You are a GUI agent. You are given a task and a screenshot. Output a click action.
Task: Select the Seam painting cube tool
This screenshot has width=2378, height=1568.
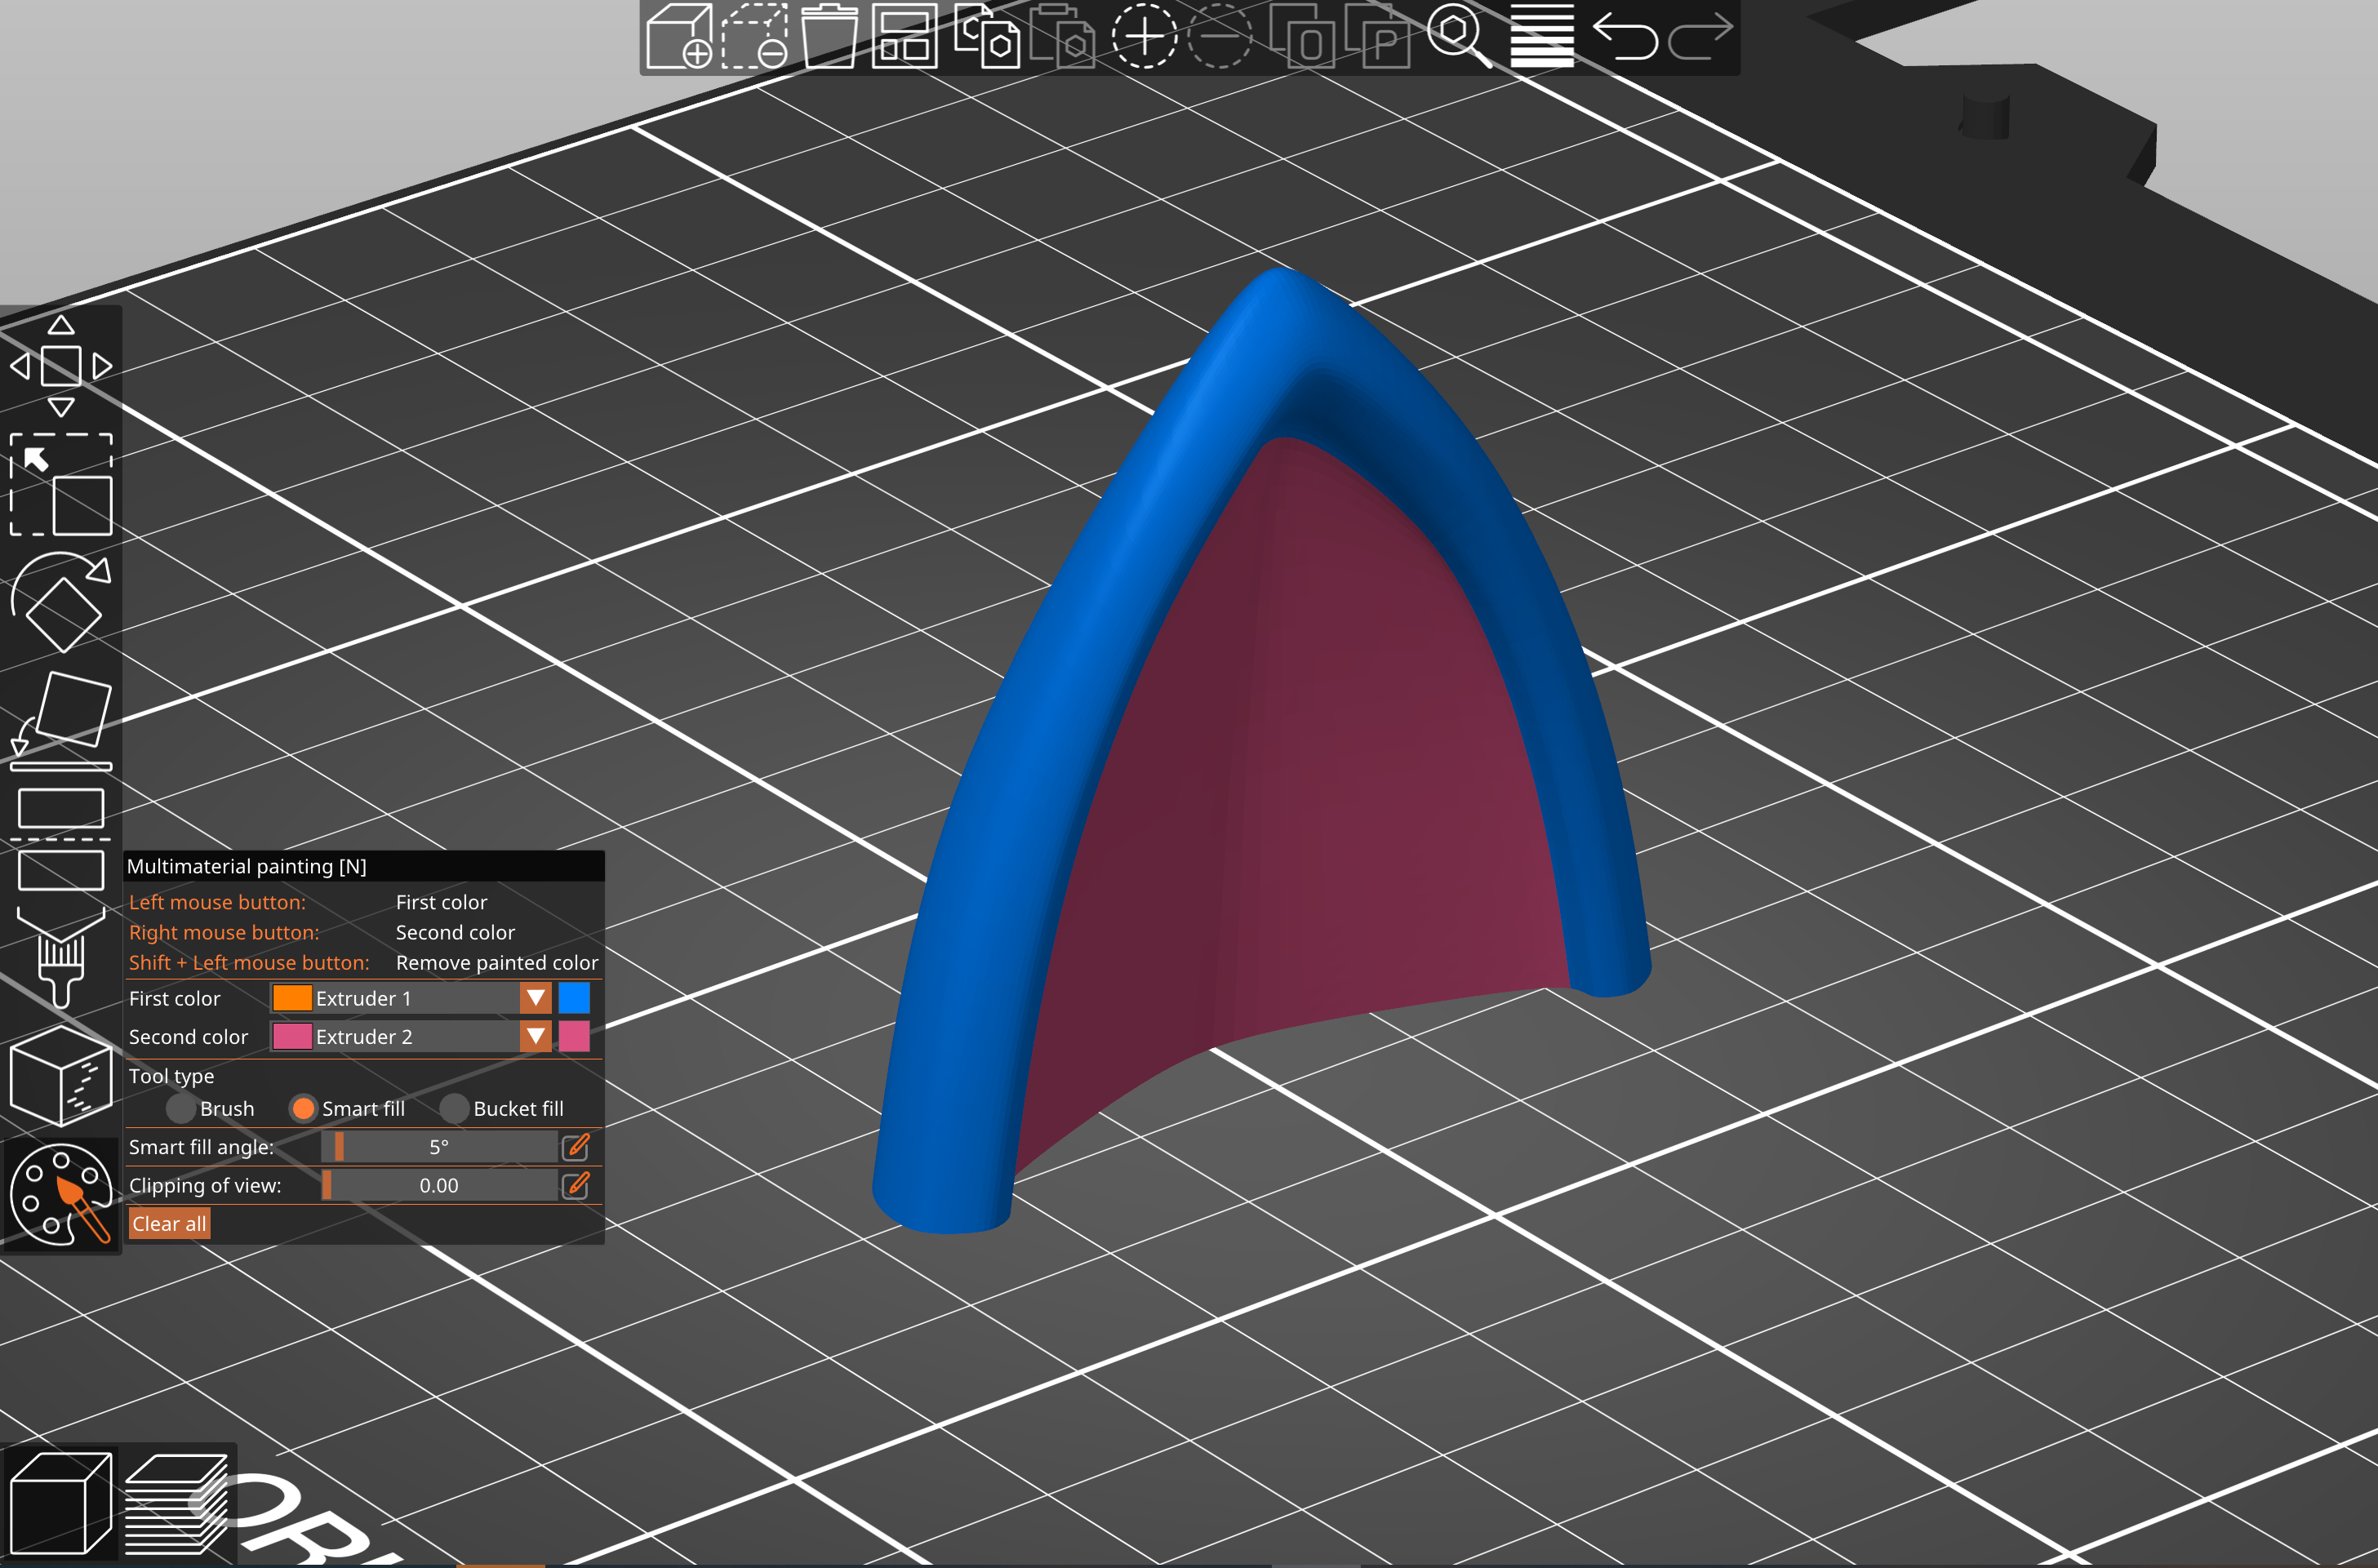point(61,1076)
